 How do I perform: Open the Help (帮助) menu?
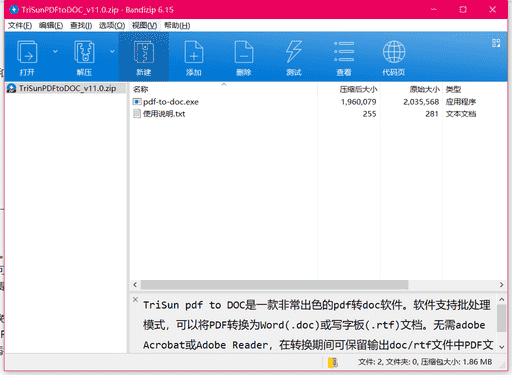tap(177, 26)
